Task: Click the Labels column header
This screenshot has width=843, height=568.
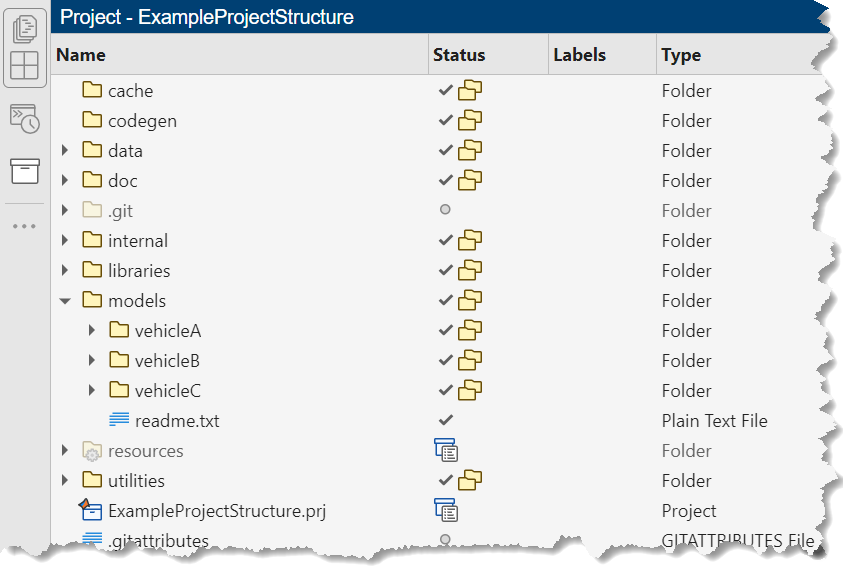Action: 579,56
